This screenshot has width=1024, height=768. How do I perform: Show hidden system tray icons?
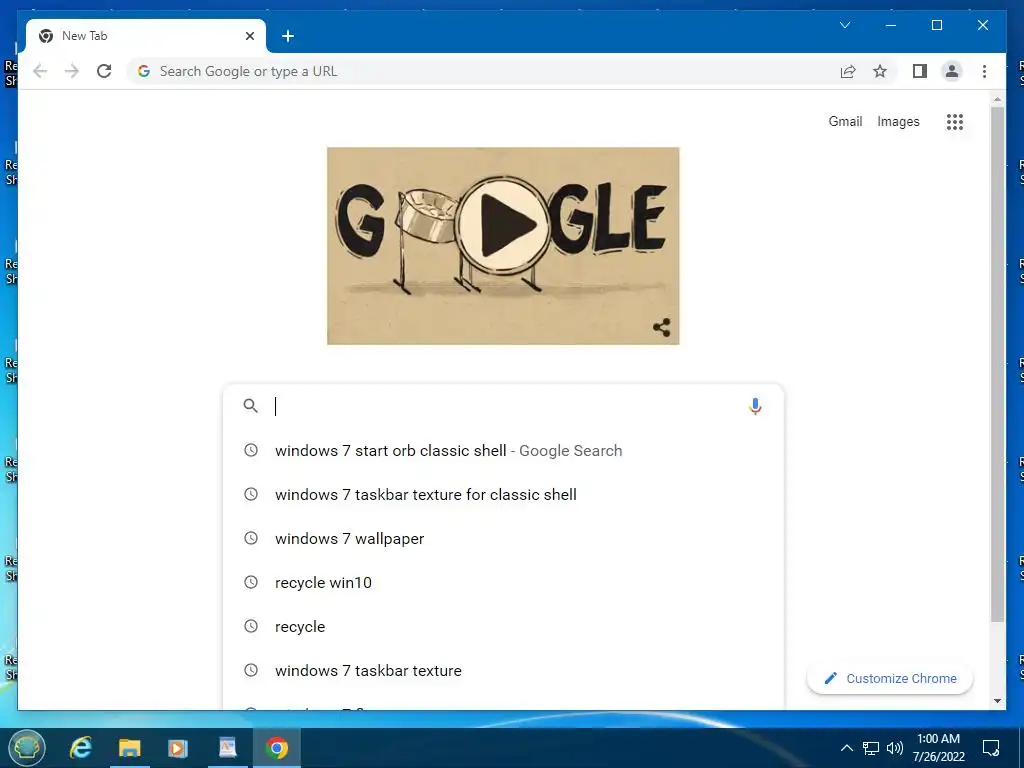(x=846, y=748)
